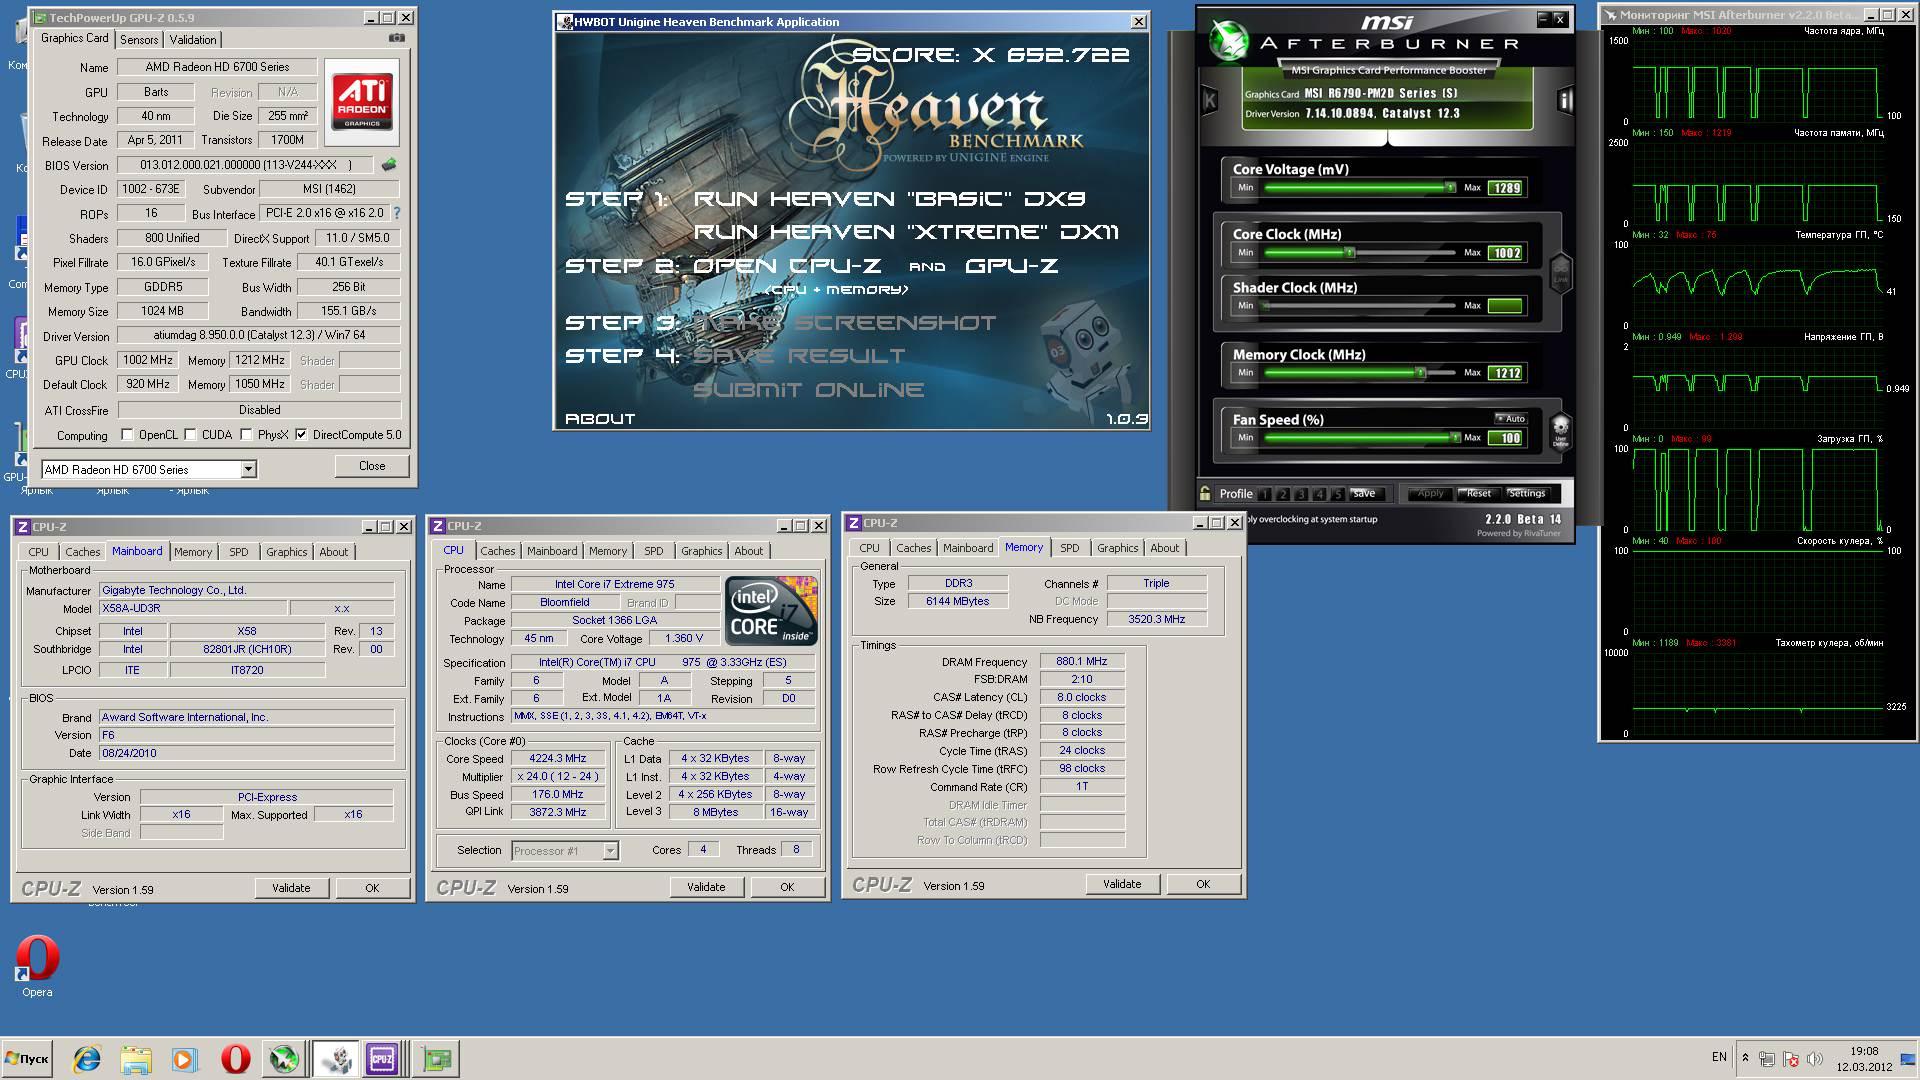
Task: Open the AMD Radeon HD 6700 Series dropdown
Action: coord(248,469)
